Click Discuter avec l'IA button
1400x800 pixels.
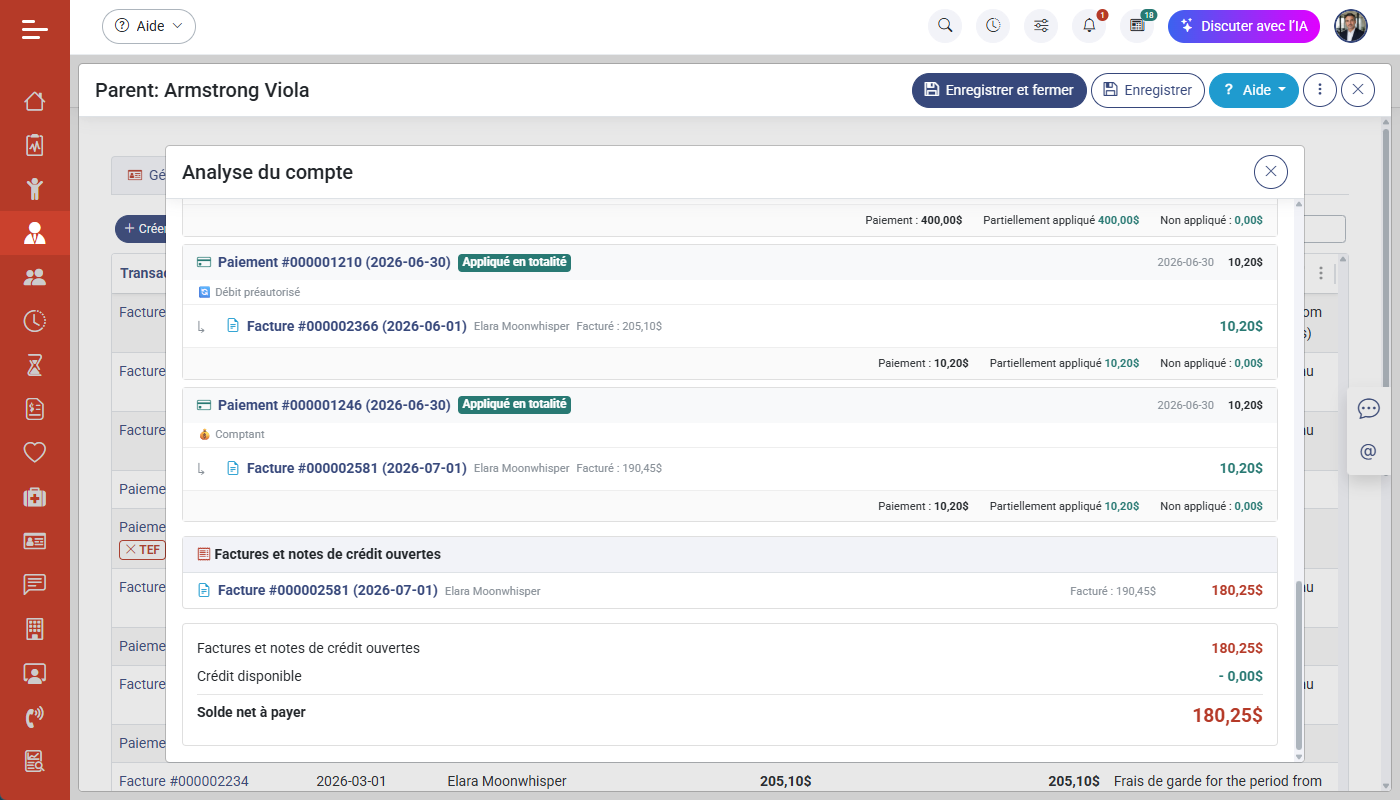pos(1244,26)
